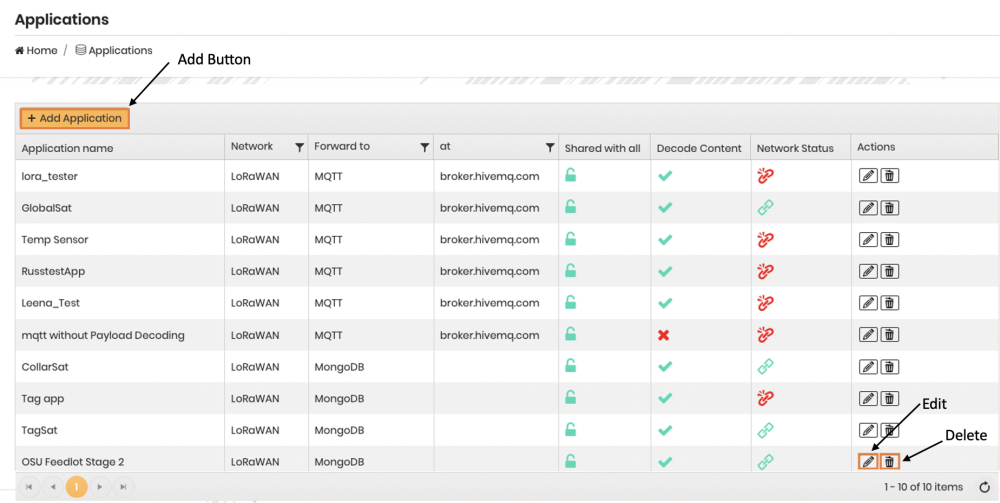The height and width of the screenshot is (503, 1000).
Task: Click CollarSat connected network status icon
Action: (x=765, y=367)
